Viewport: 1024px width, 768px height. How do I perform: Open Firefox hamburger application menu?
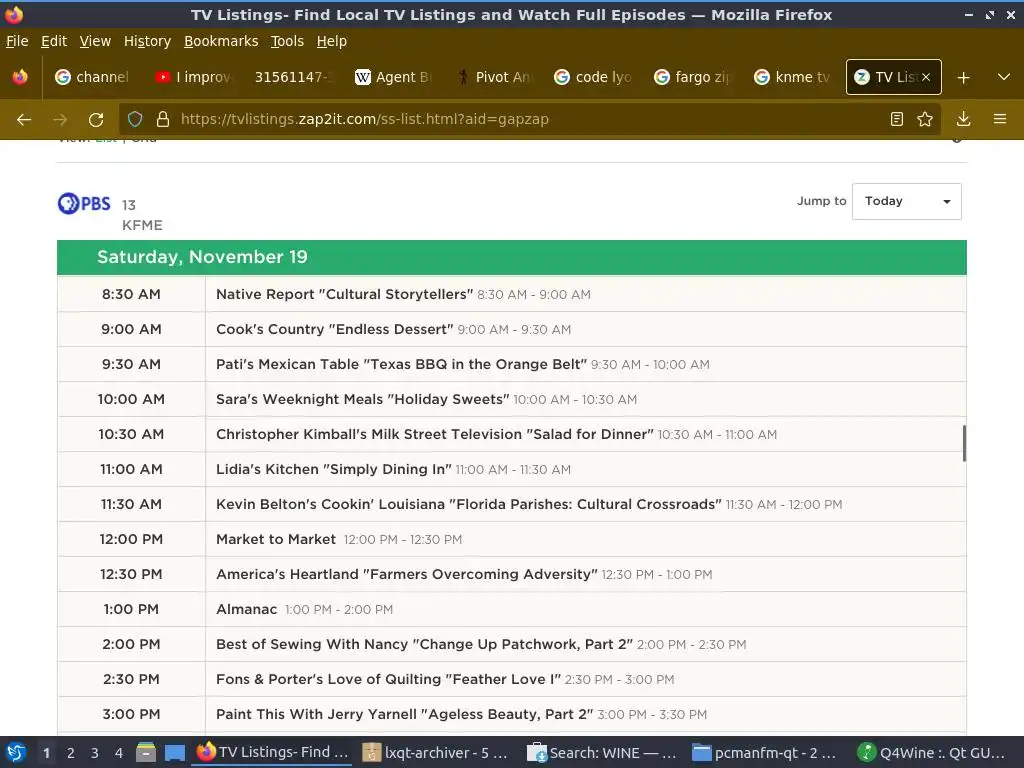coord(1000,119)
